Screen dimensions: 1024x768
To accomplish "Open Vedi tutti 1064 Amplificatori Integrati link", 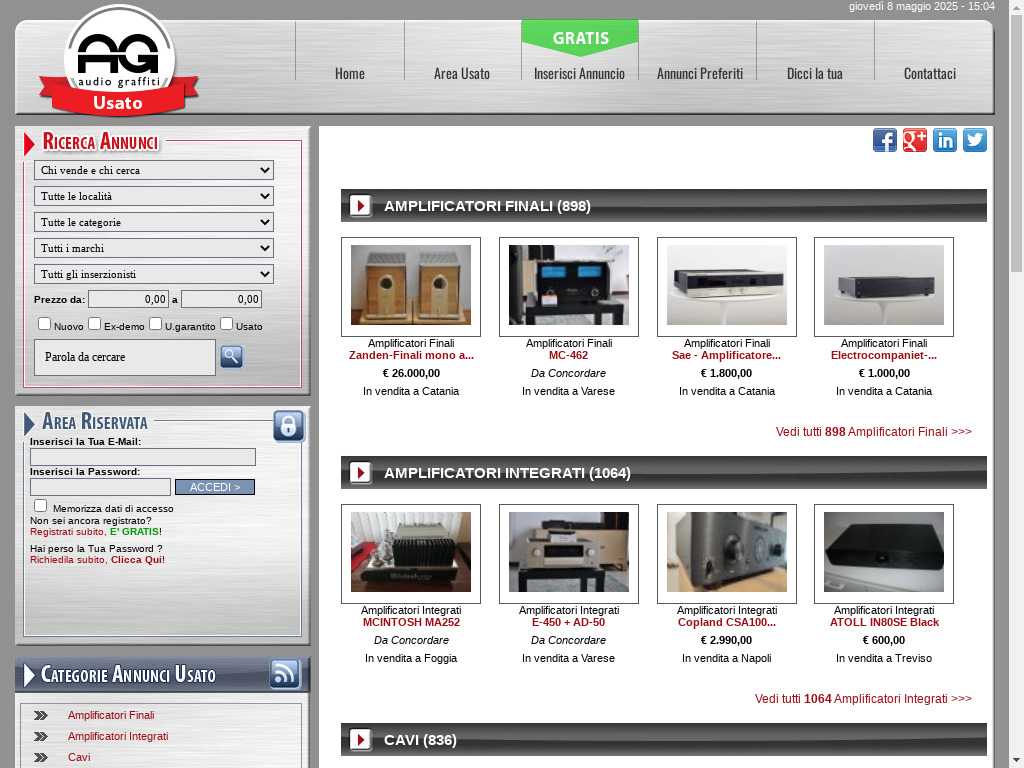I will coord(863,699).
